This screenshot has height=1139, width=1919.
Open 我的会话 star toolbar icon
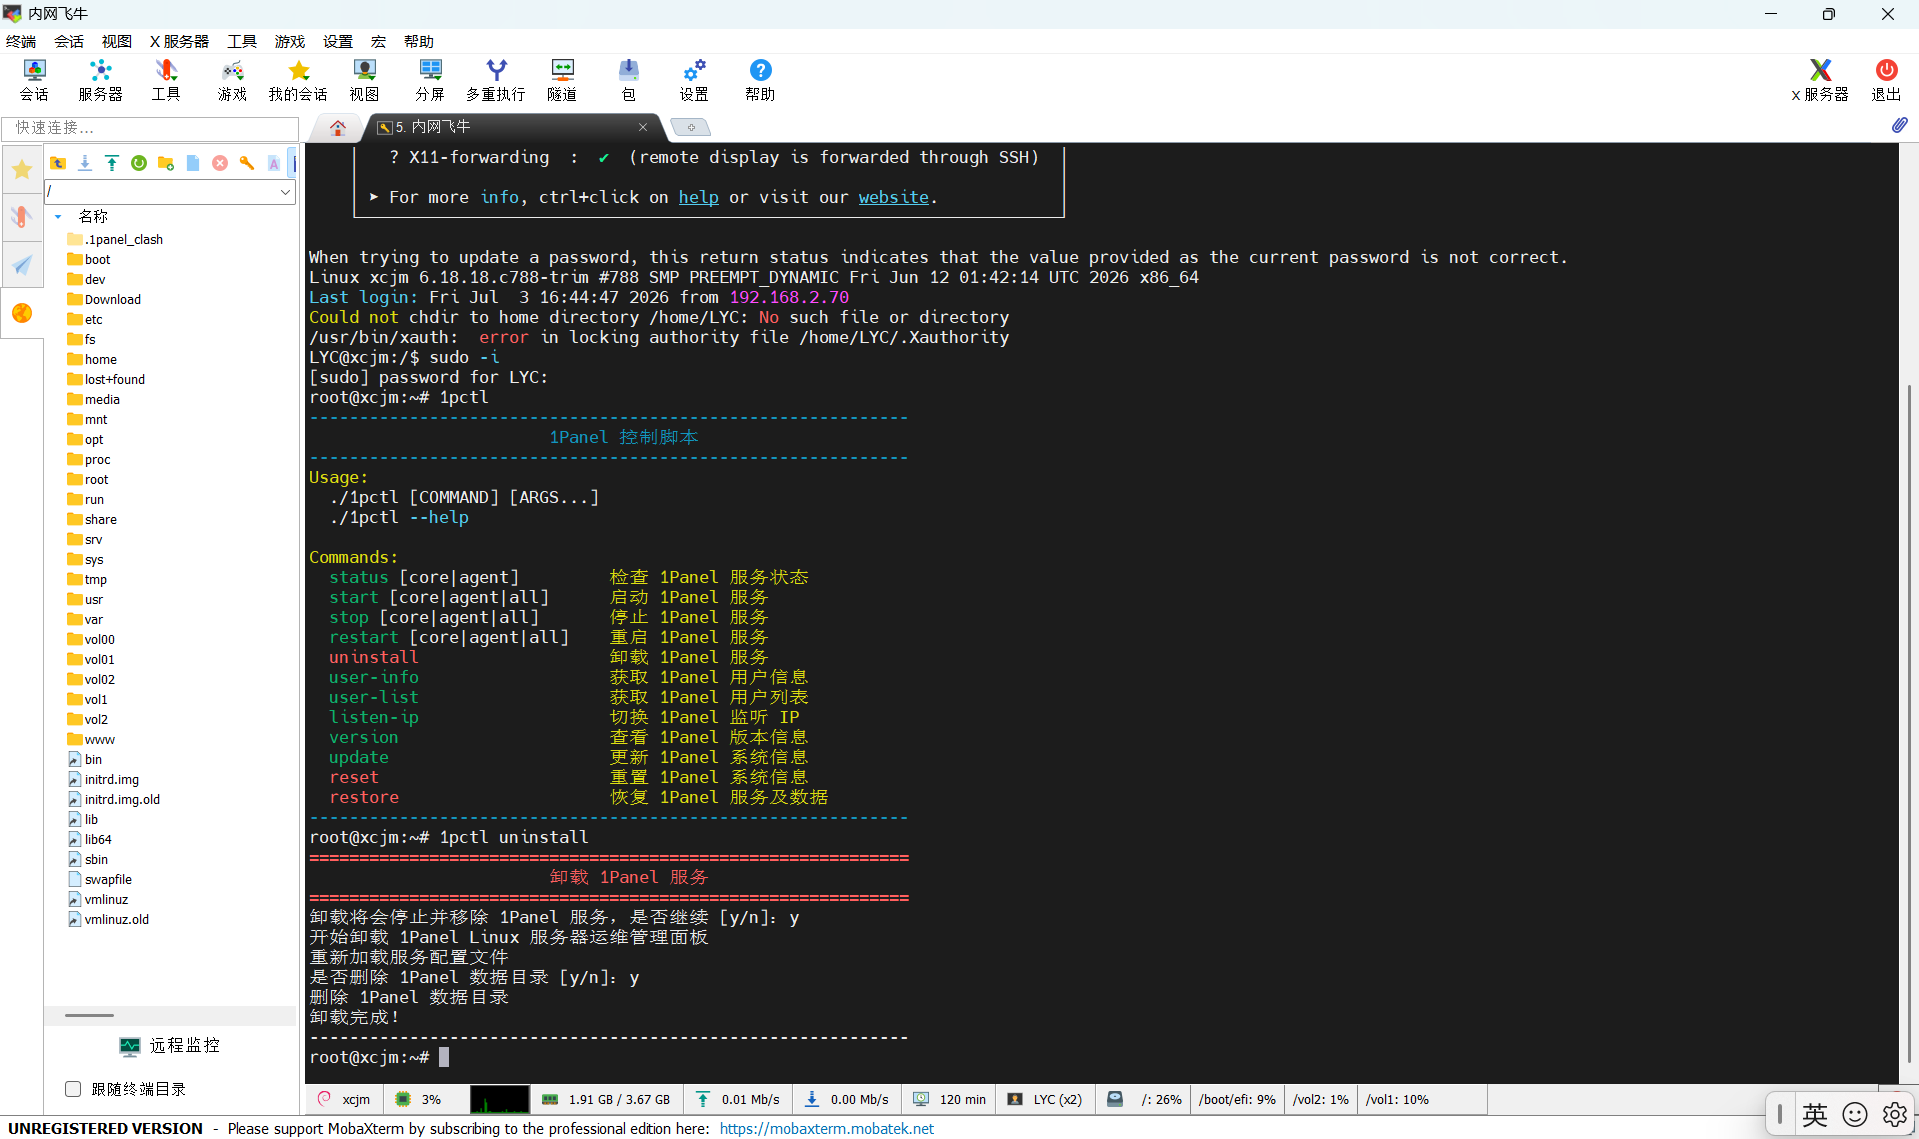coord(298,80)
